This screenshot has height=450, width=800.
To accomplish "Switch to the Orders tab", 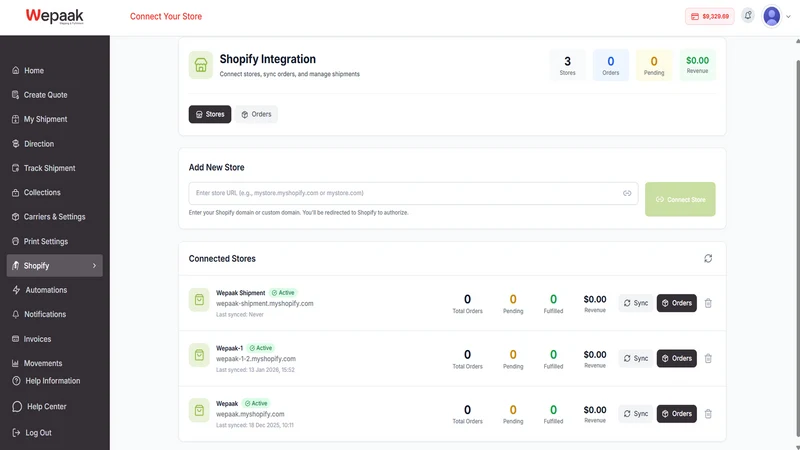I will coord(256,114).
